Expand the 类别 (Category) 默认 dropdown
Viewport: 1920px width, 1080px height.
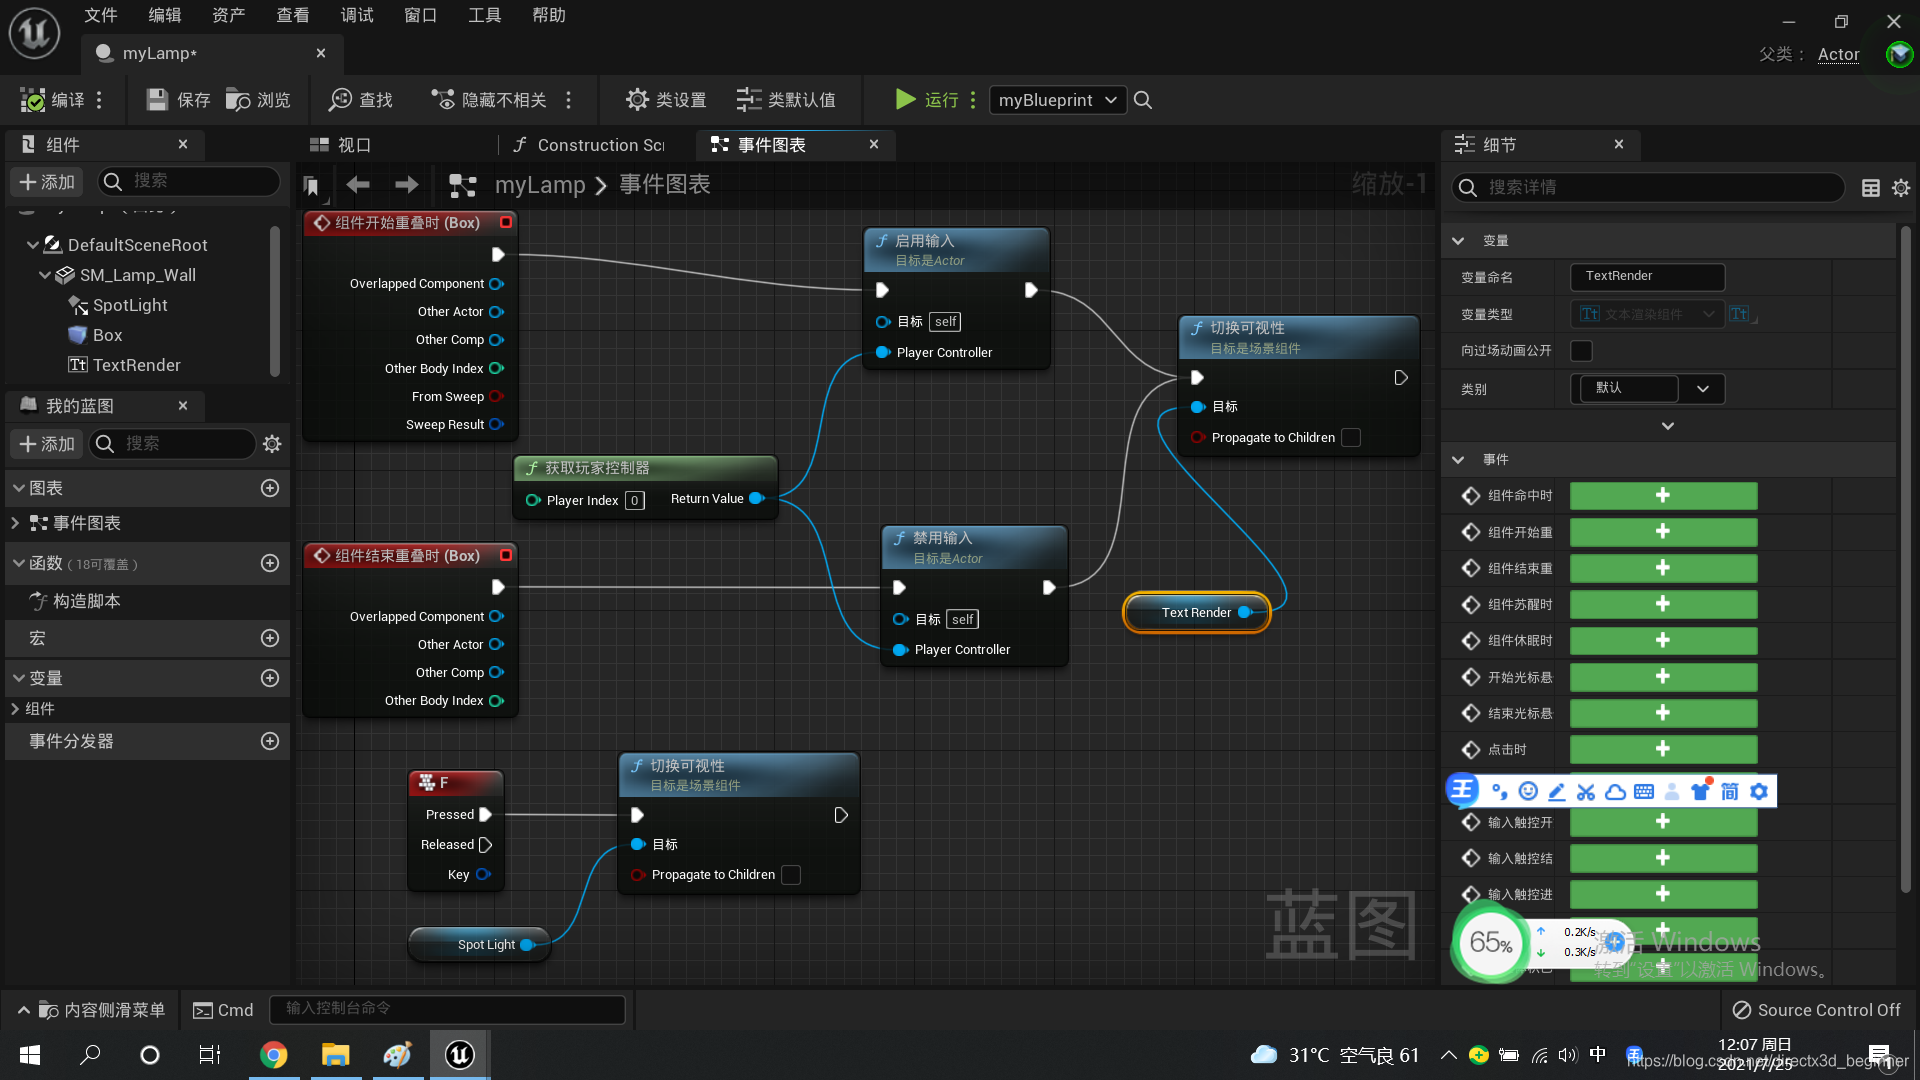[1702, 389]
